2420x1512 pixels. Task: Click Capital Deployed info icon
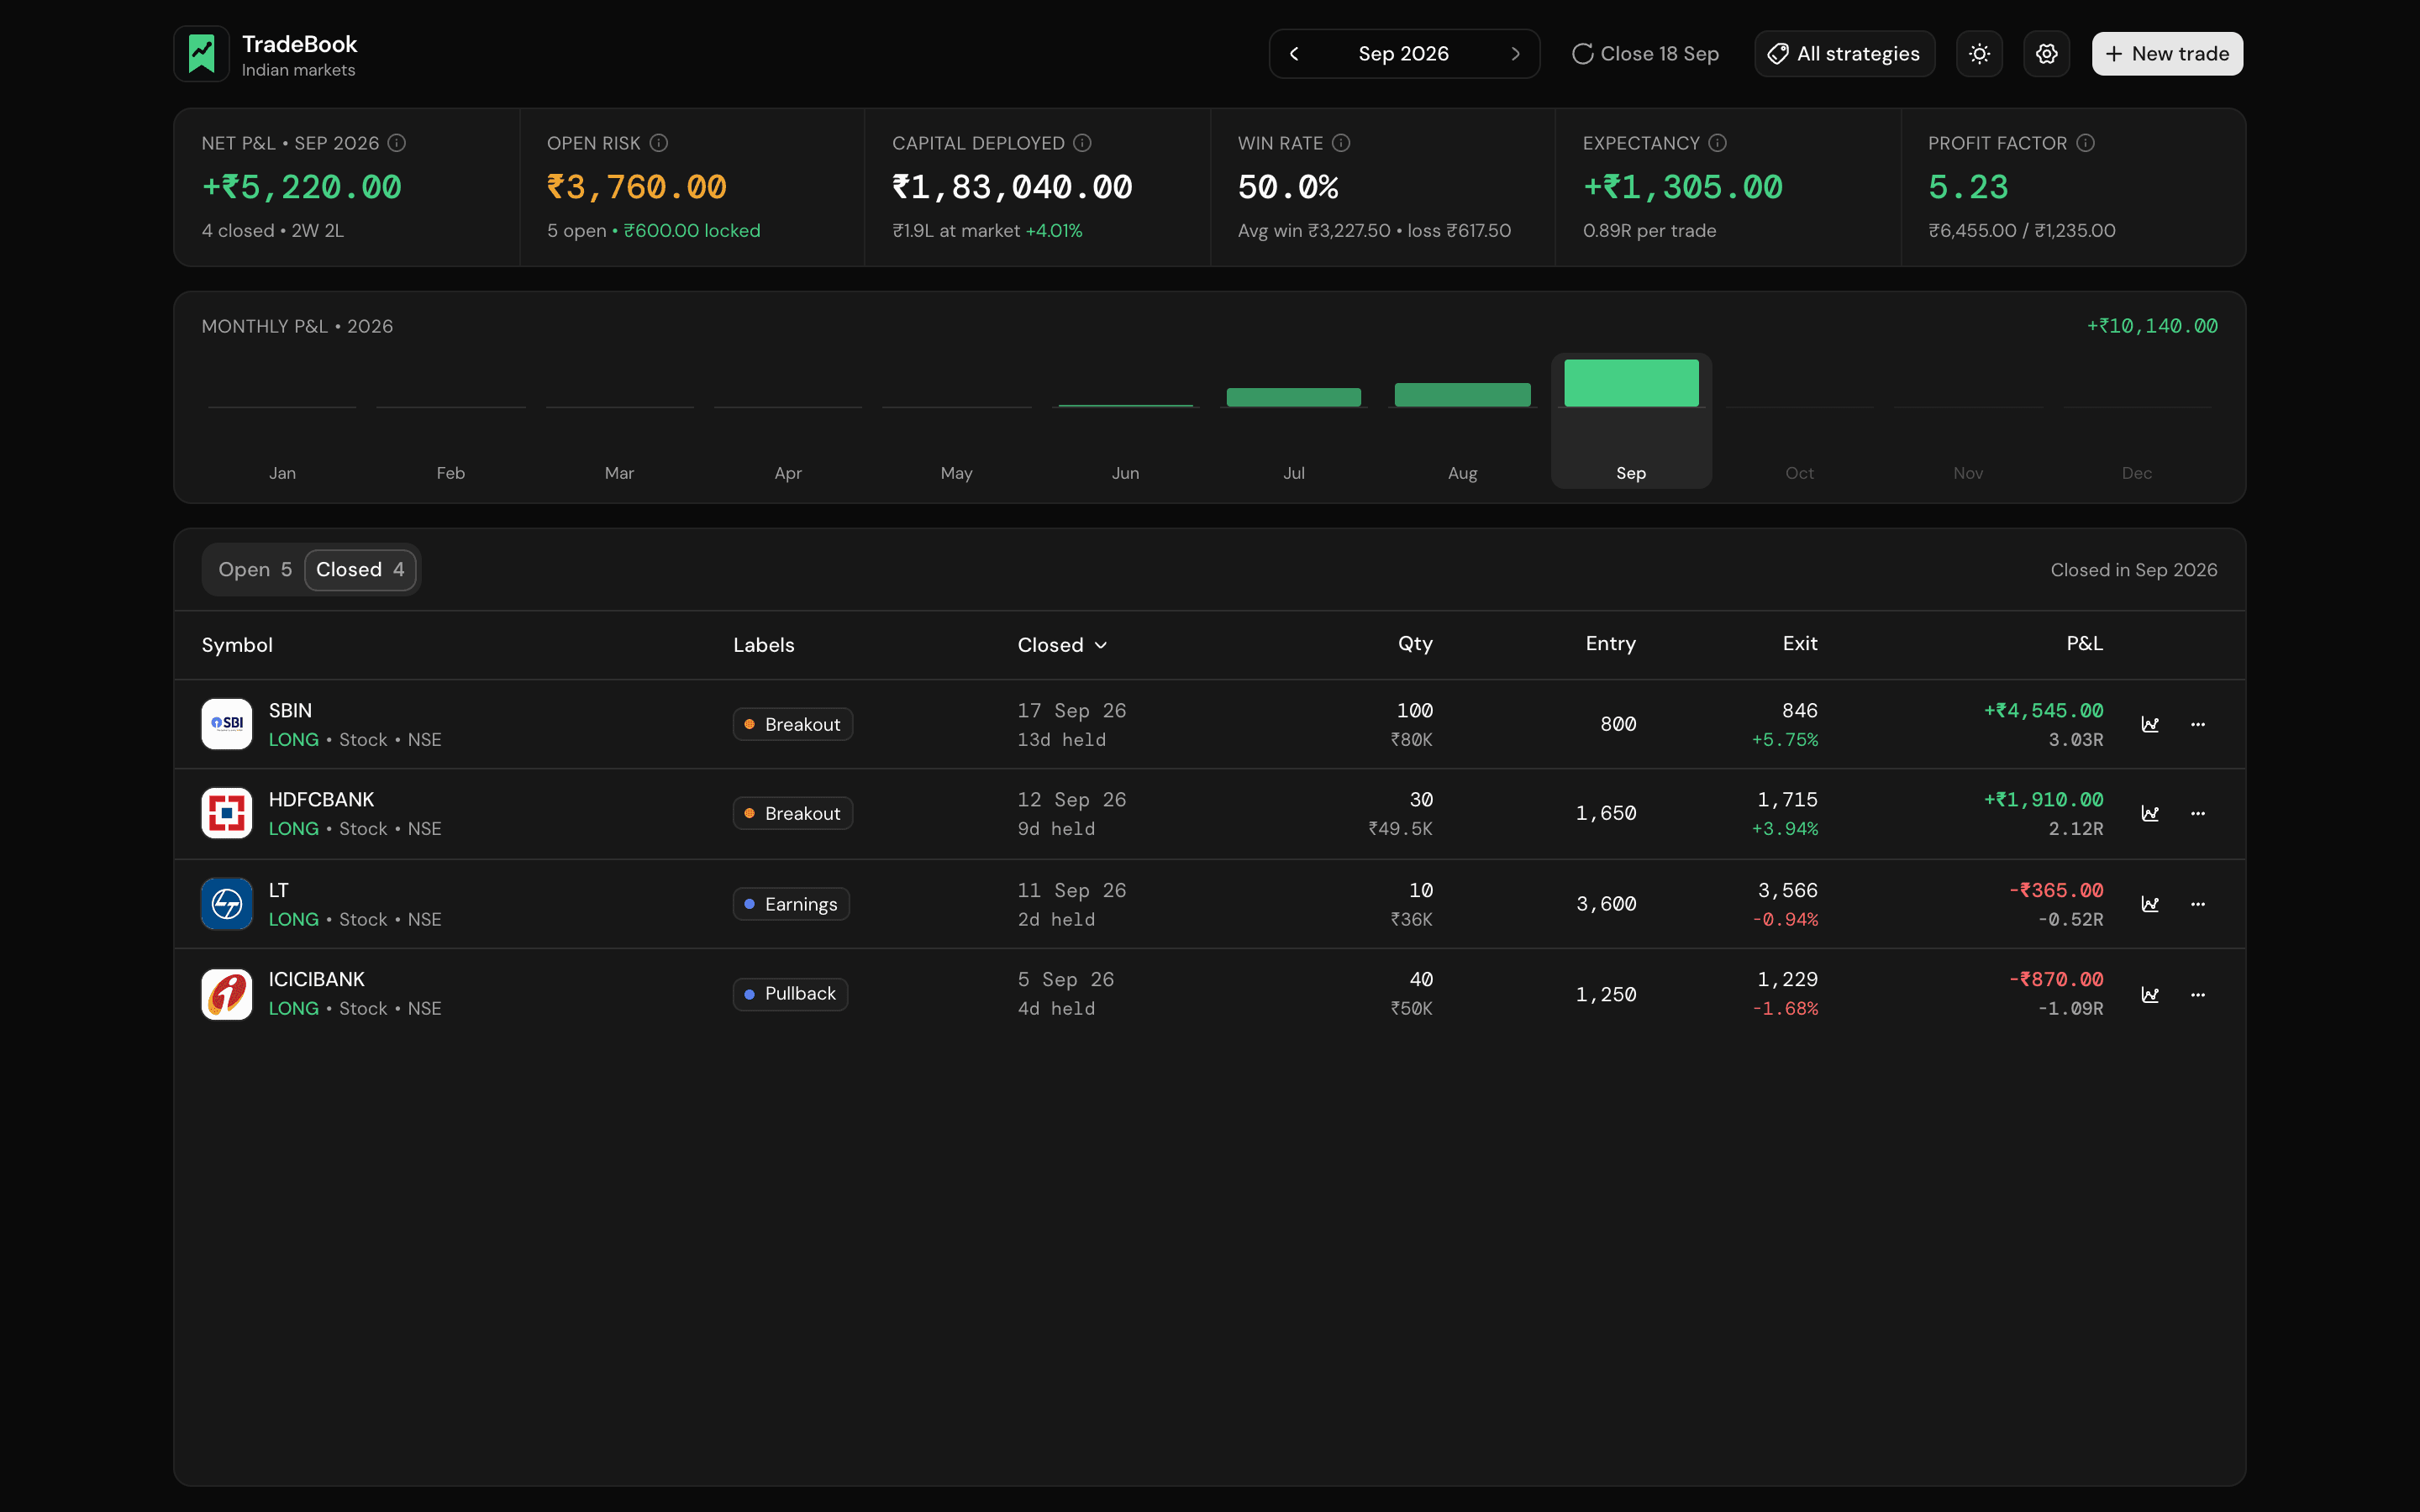(1082, 143)
